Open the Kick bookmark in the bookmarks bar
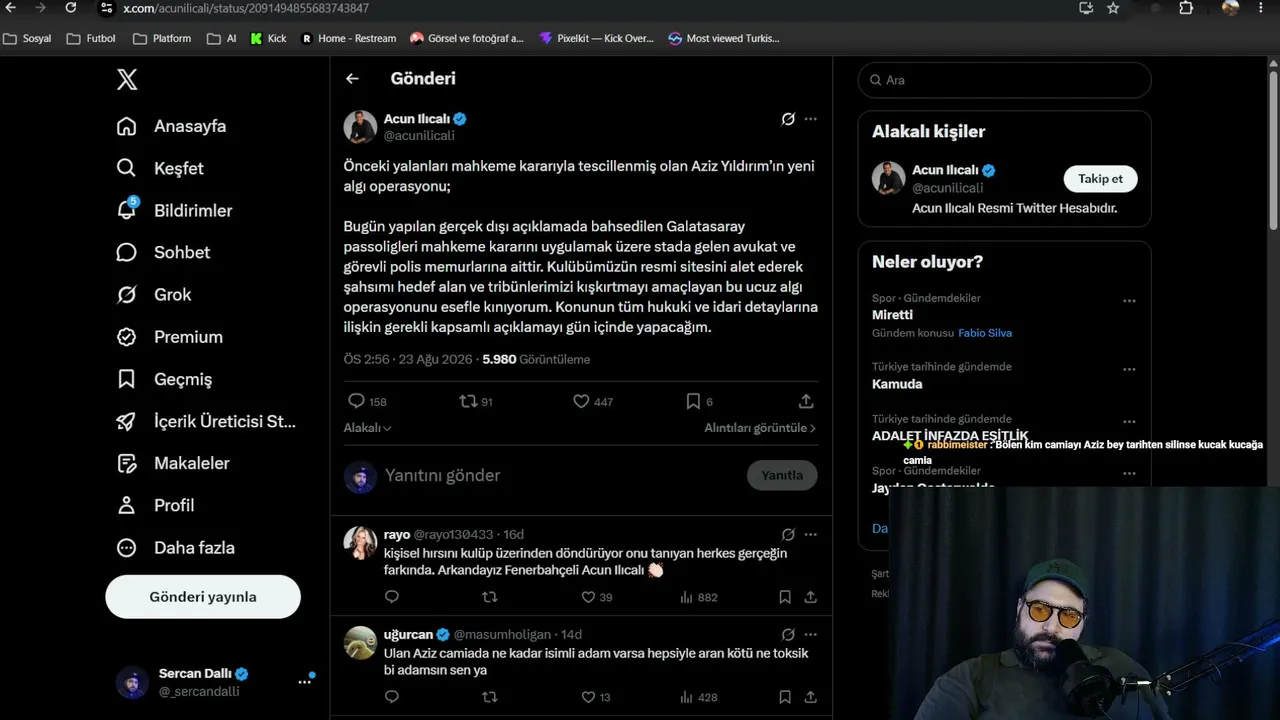Image resolution: width=1280 pixels, height=720 pixels. [268, 38]
